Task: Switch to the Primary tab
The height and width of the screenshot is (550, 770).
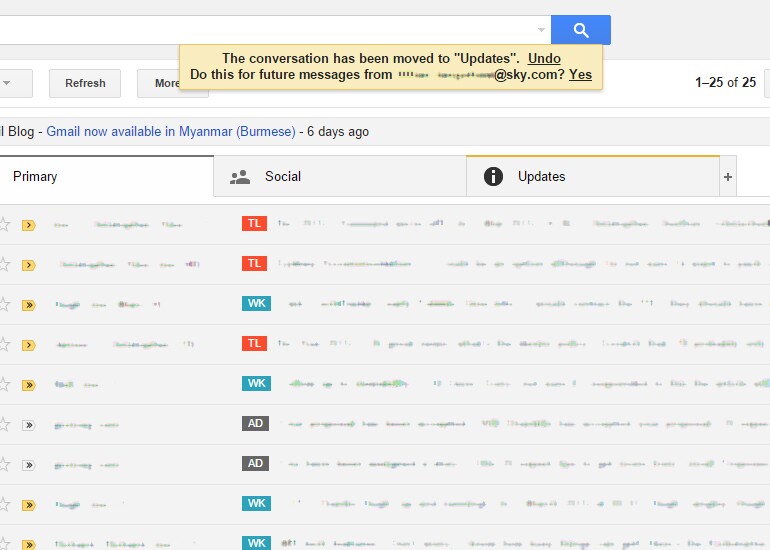Action: click(x=107, y=176)
